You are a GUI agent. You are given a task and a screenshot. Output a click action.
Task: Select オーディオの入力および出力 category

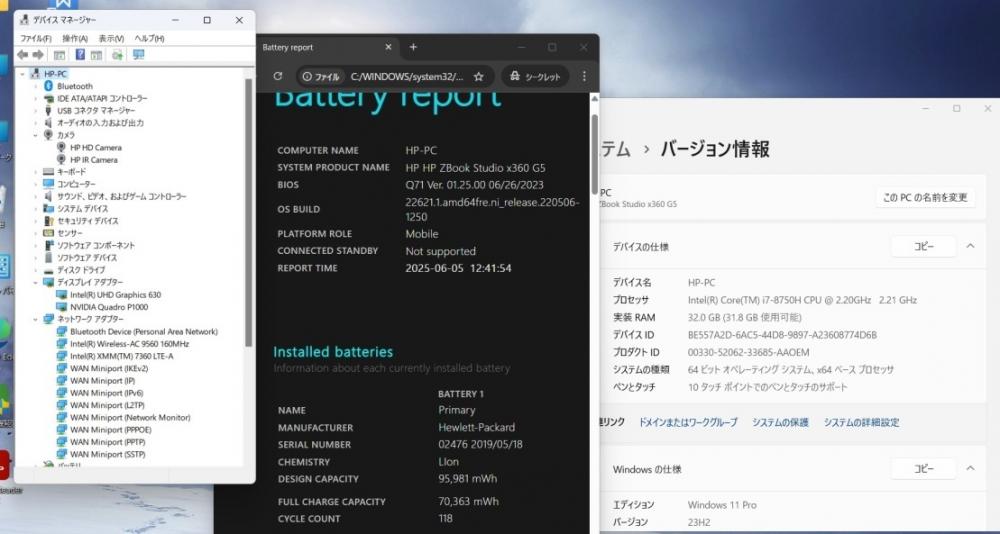pyautogui.click(x=100, y=123)
